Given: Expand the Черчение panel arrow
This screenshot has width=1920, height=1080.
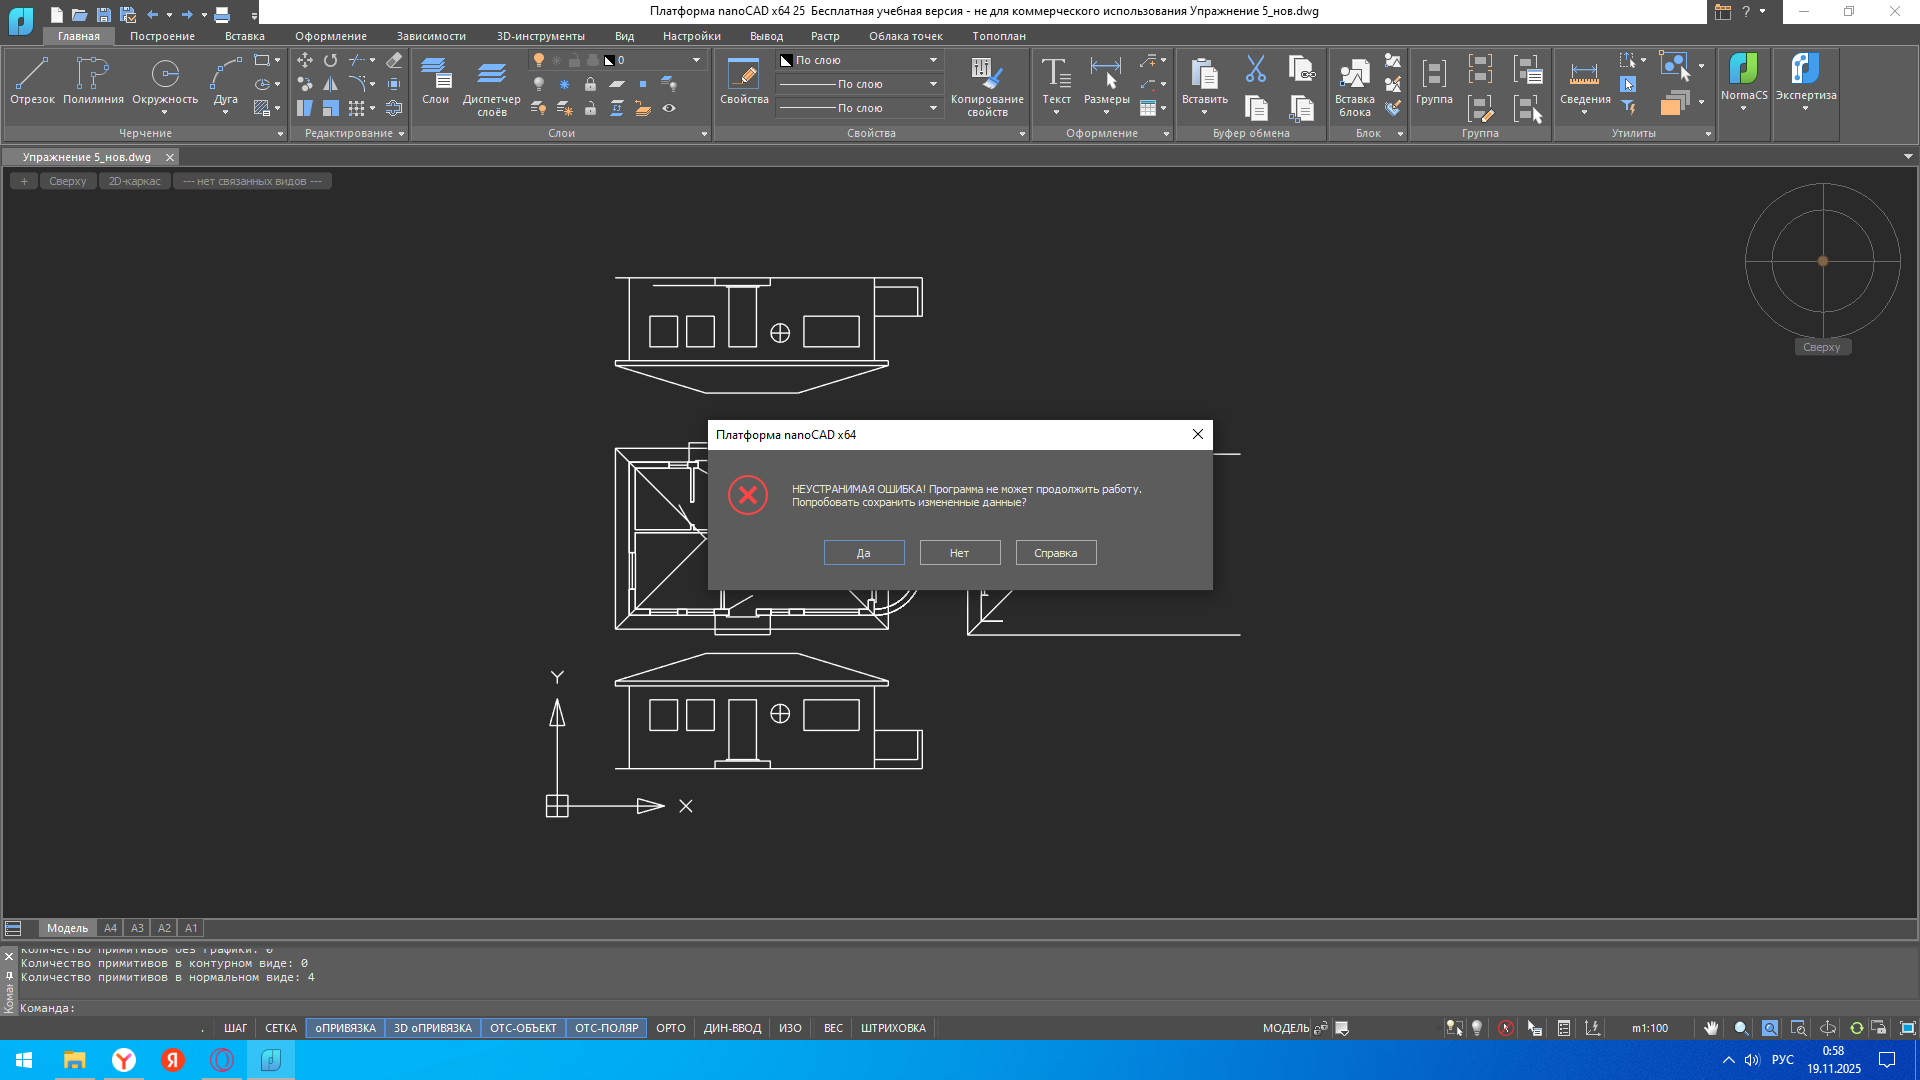Looking at the screenshot, I should coord(280,134).
